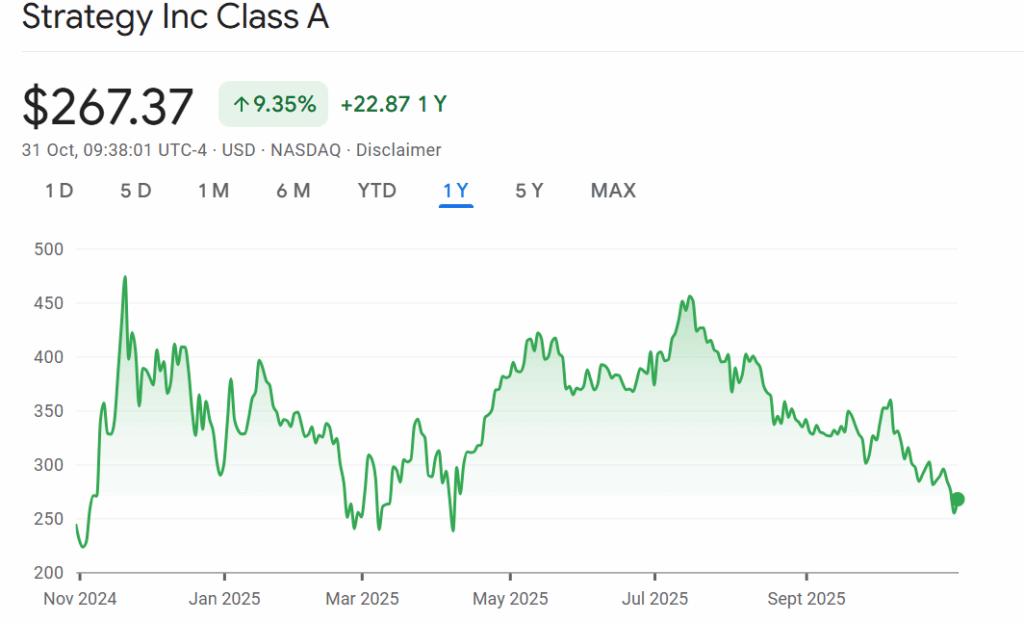Click the Nov 2024 axis label

tap(80, 598)
